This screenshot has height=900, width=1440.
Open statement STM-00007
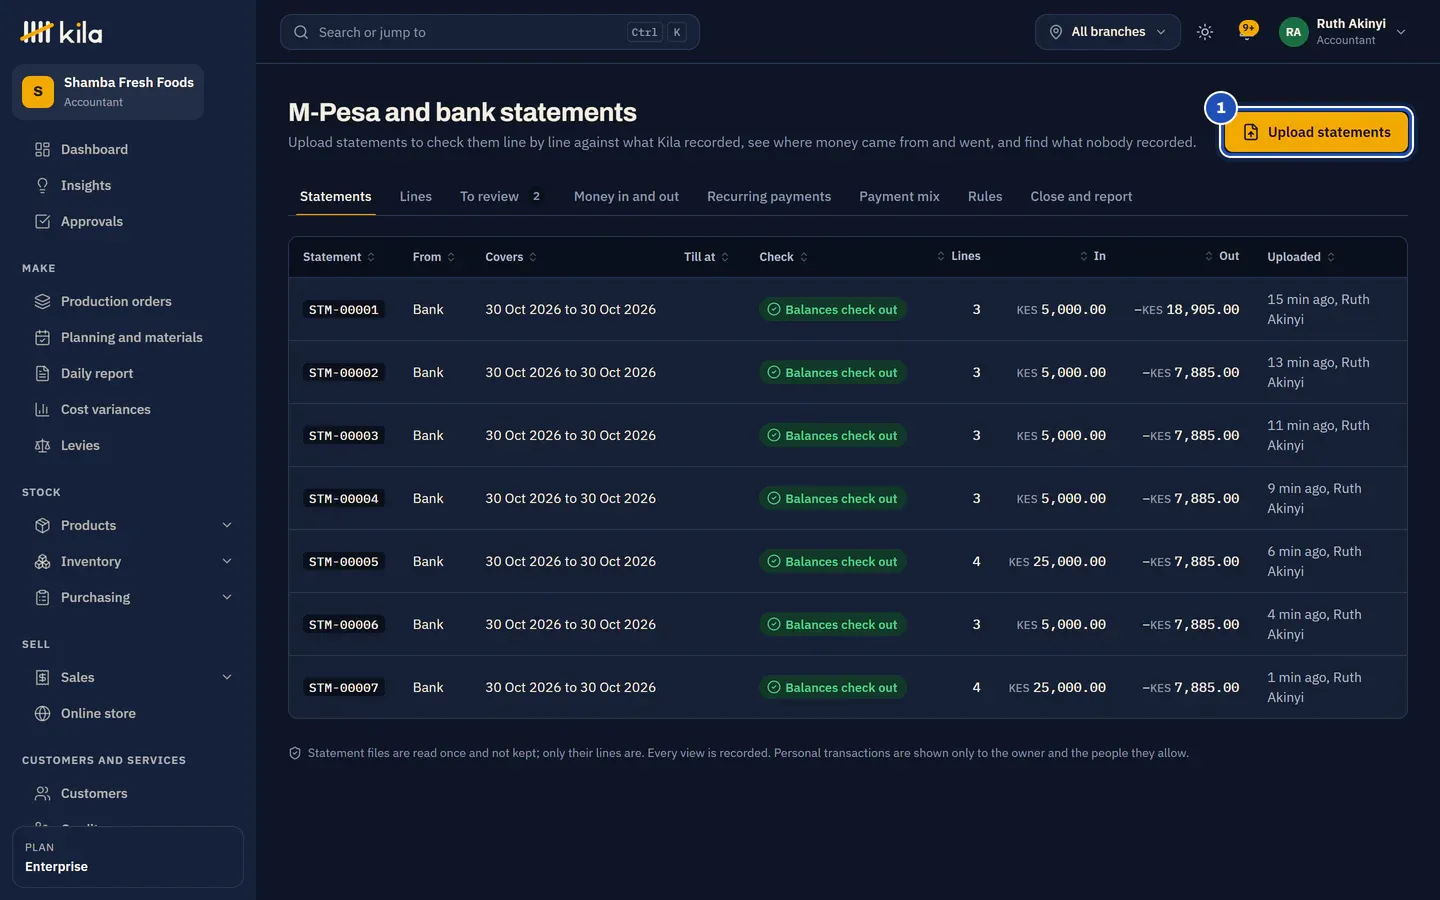[x=344, y=688]
